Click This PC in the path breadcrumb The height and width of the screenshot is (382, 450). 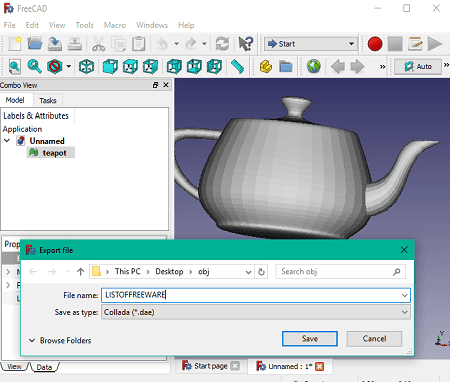(128, 272)
